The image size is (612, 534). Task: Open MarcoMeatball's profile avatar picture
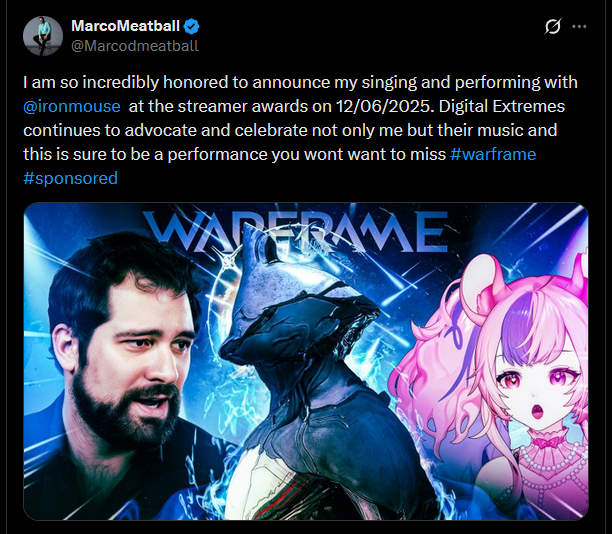43,36
